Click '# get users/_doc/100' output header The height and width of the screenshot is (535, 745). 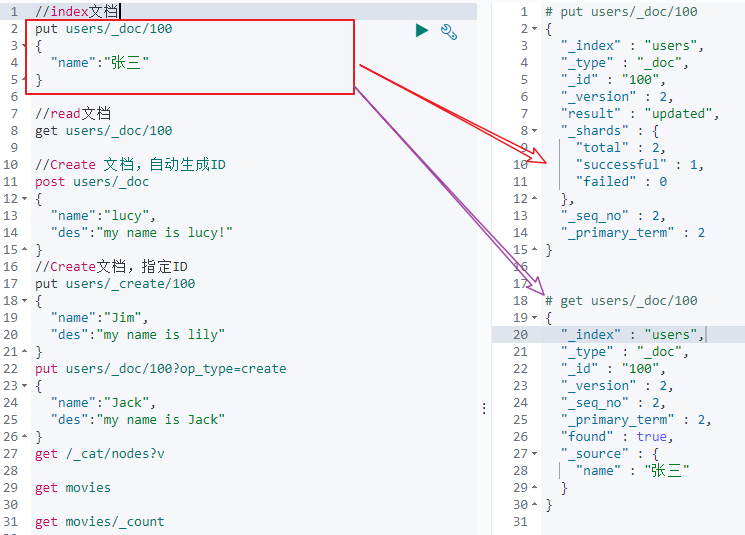click(x=621, y=301)
